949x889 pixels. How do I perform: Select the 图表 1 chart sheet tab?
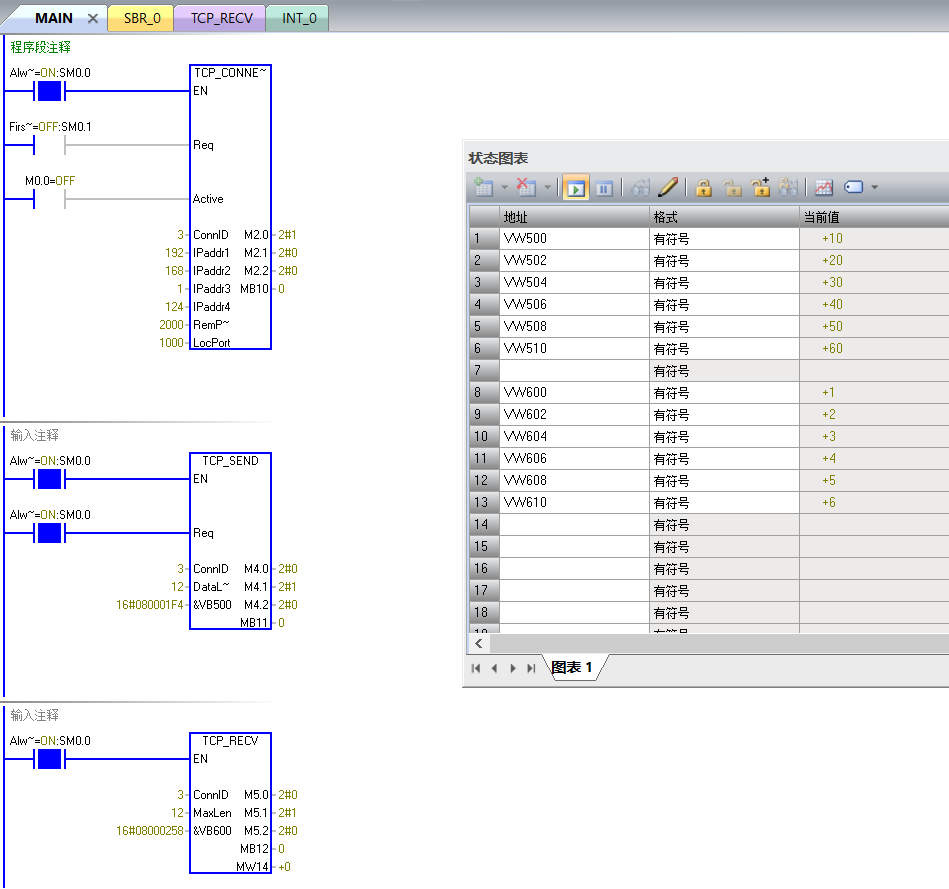coord(572,667)
